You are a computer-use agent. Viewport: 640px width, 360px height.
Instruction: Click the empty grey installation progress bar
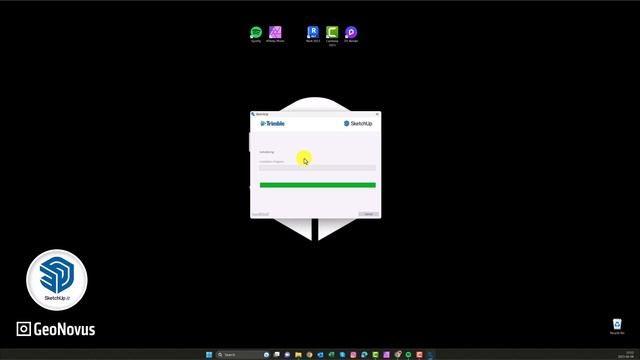coord(318,168)
